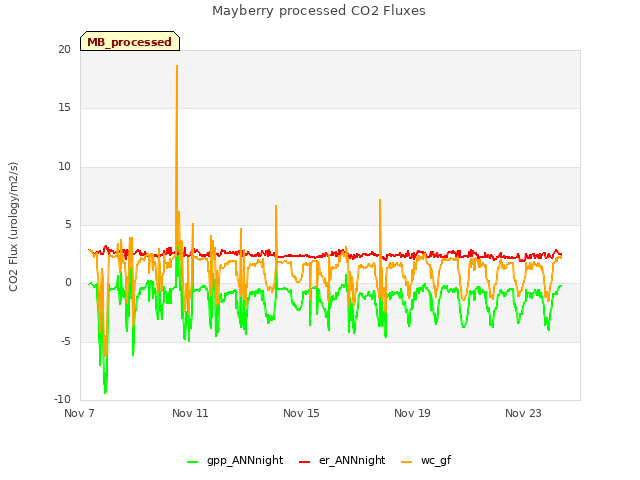The height and width of the screenshot is (480, 640).
Task: Click the Nov 11 x-axis label
Action: (x=190, y=413)
